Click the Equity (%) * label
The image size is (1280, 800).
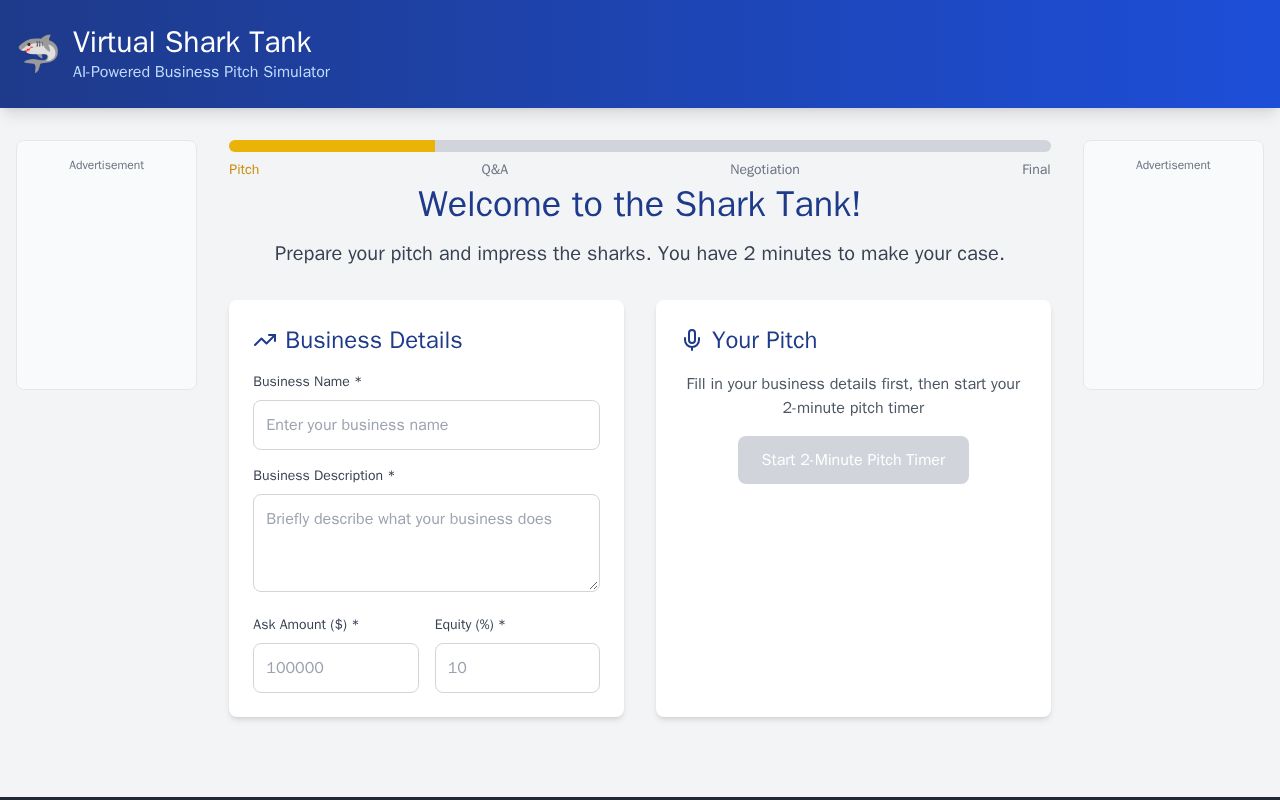click(470, 625)
